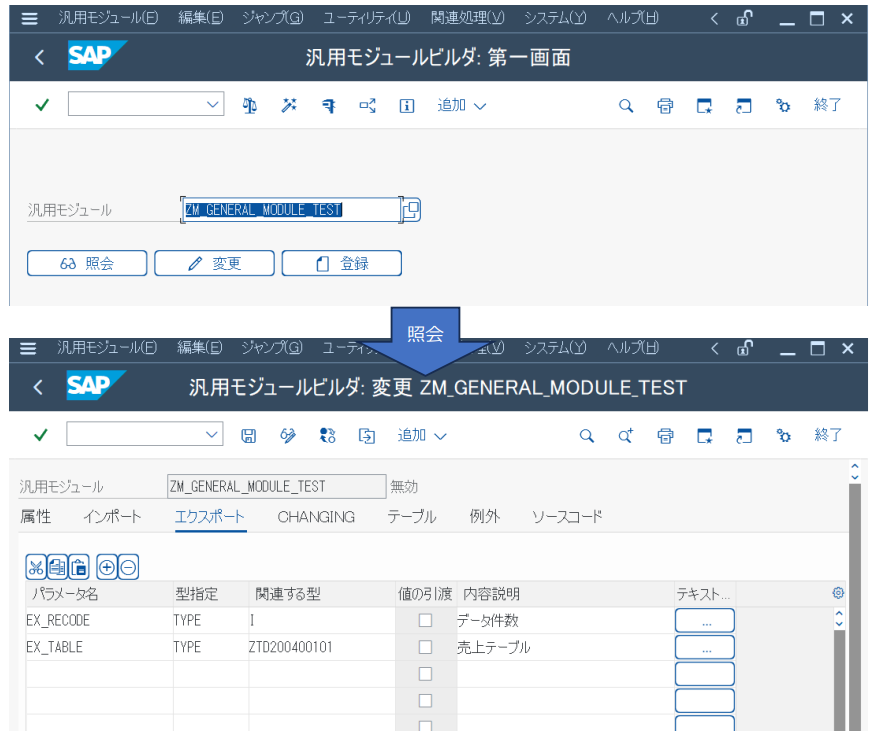The height and width of the screenshot is (735, 887).
Task: Open the ユーティリティ(U) menu in the top window
Action: [367, 18]
